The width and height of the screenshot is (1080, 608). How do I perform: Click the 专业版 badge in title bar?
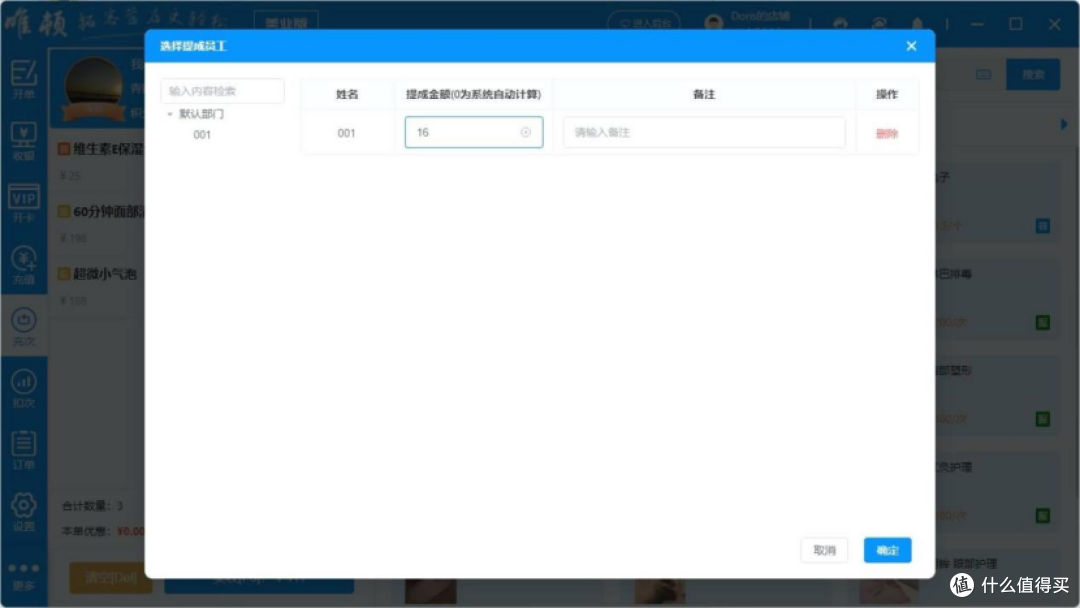(x=286, y=23)
